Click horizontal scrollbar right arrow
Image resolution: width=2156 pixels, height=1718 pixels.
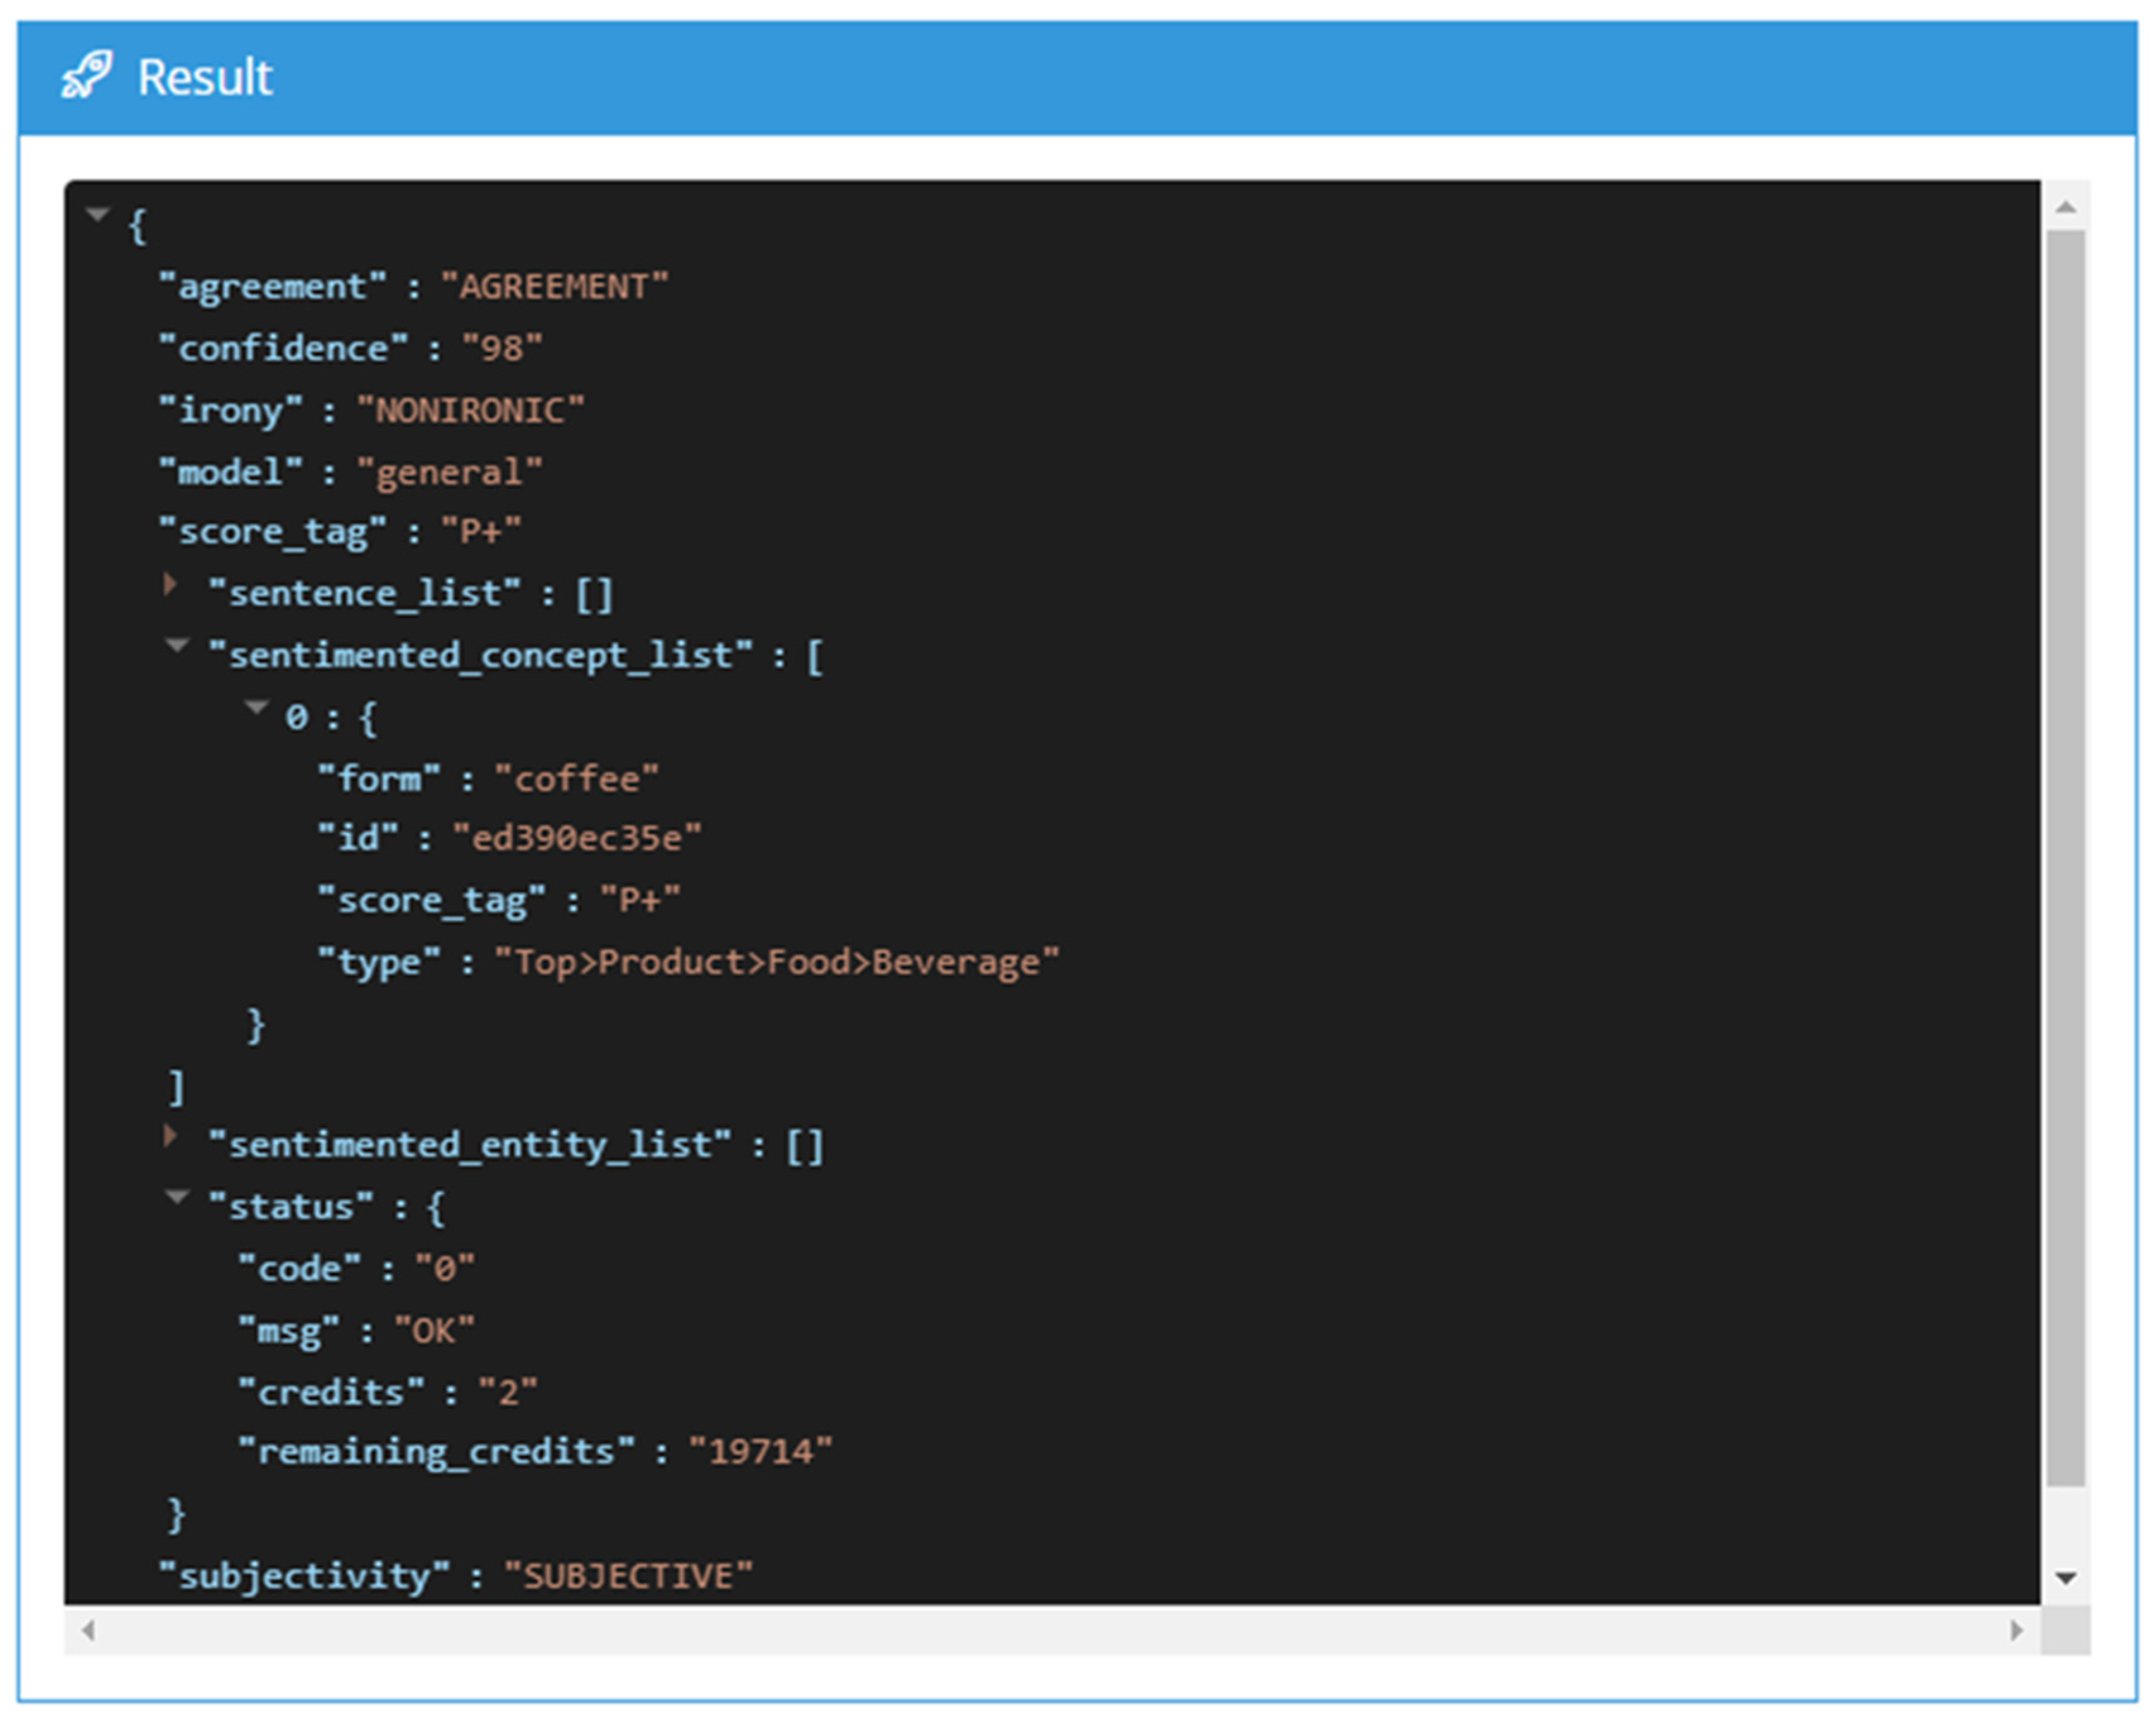coord(2016,1631)
